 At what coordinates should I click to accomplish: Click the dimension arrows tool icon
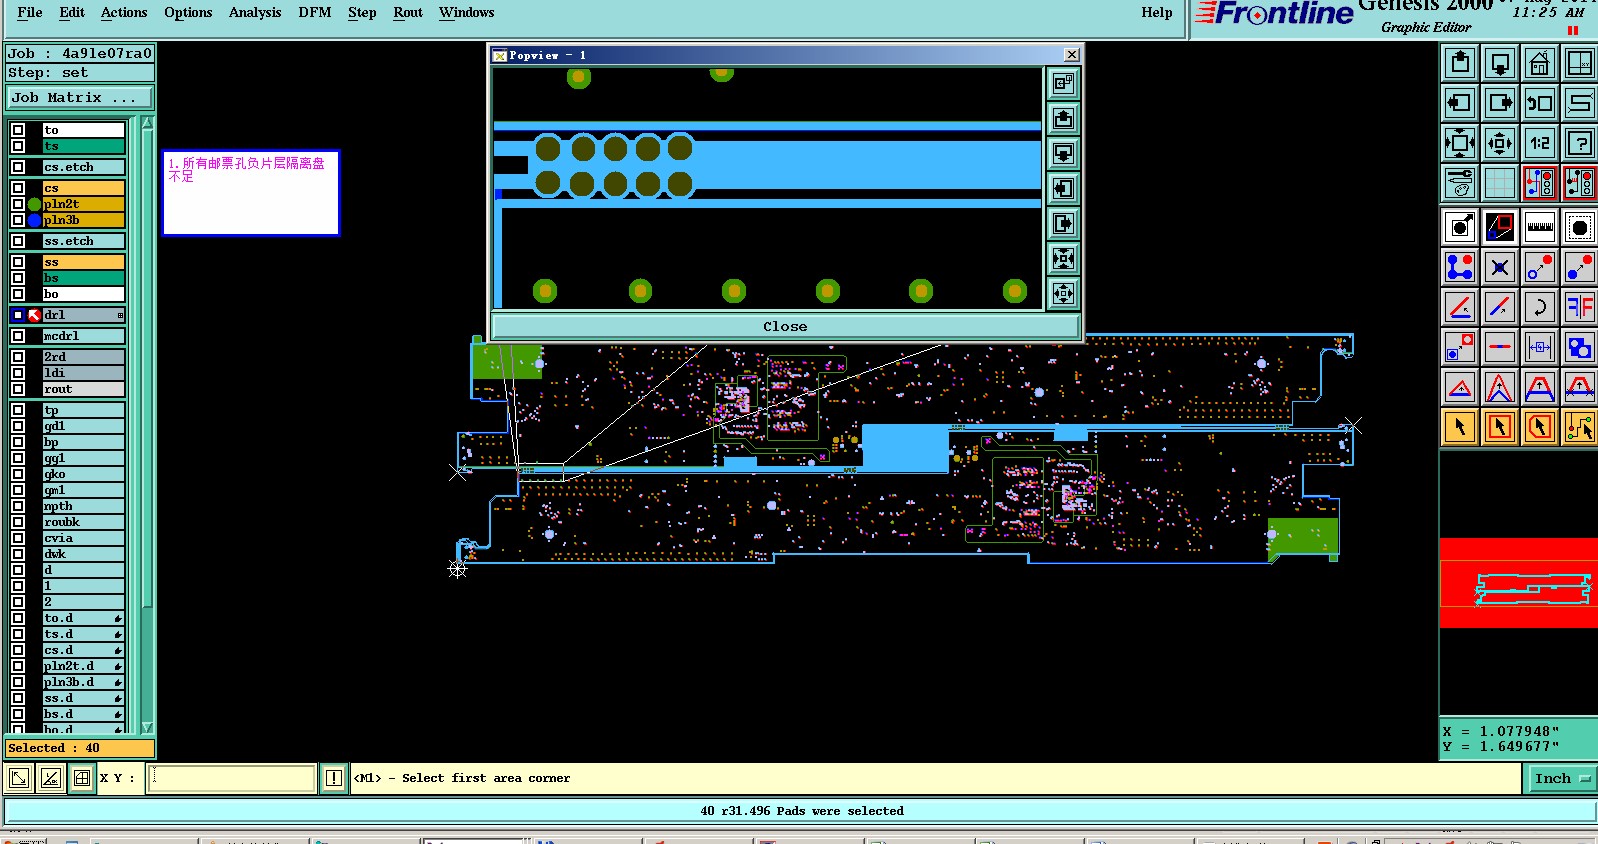pos(1540,347)
